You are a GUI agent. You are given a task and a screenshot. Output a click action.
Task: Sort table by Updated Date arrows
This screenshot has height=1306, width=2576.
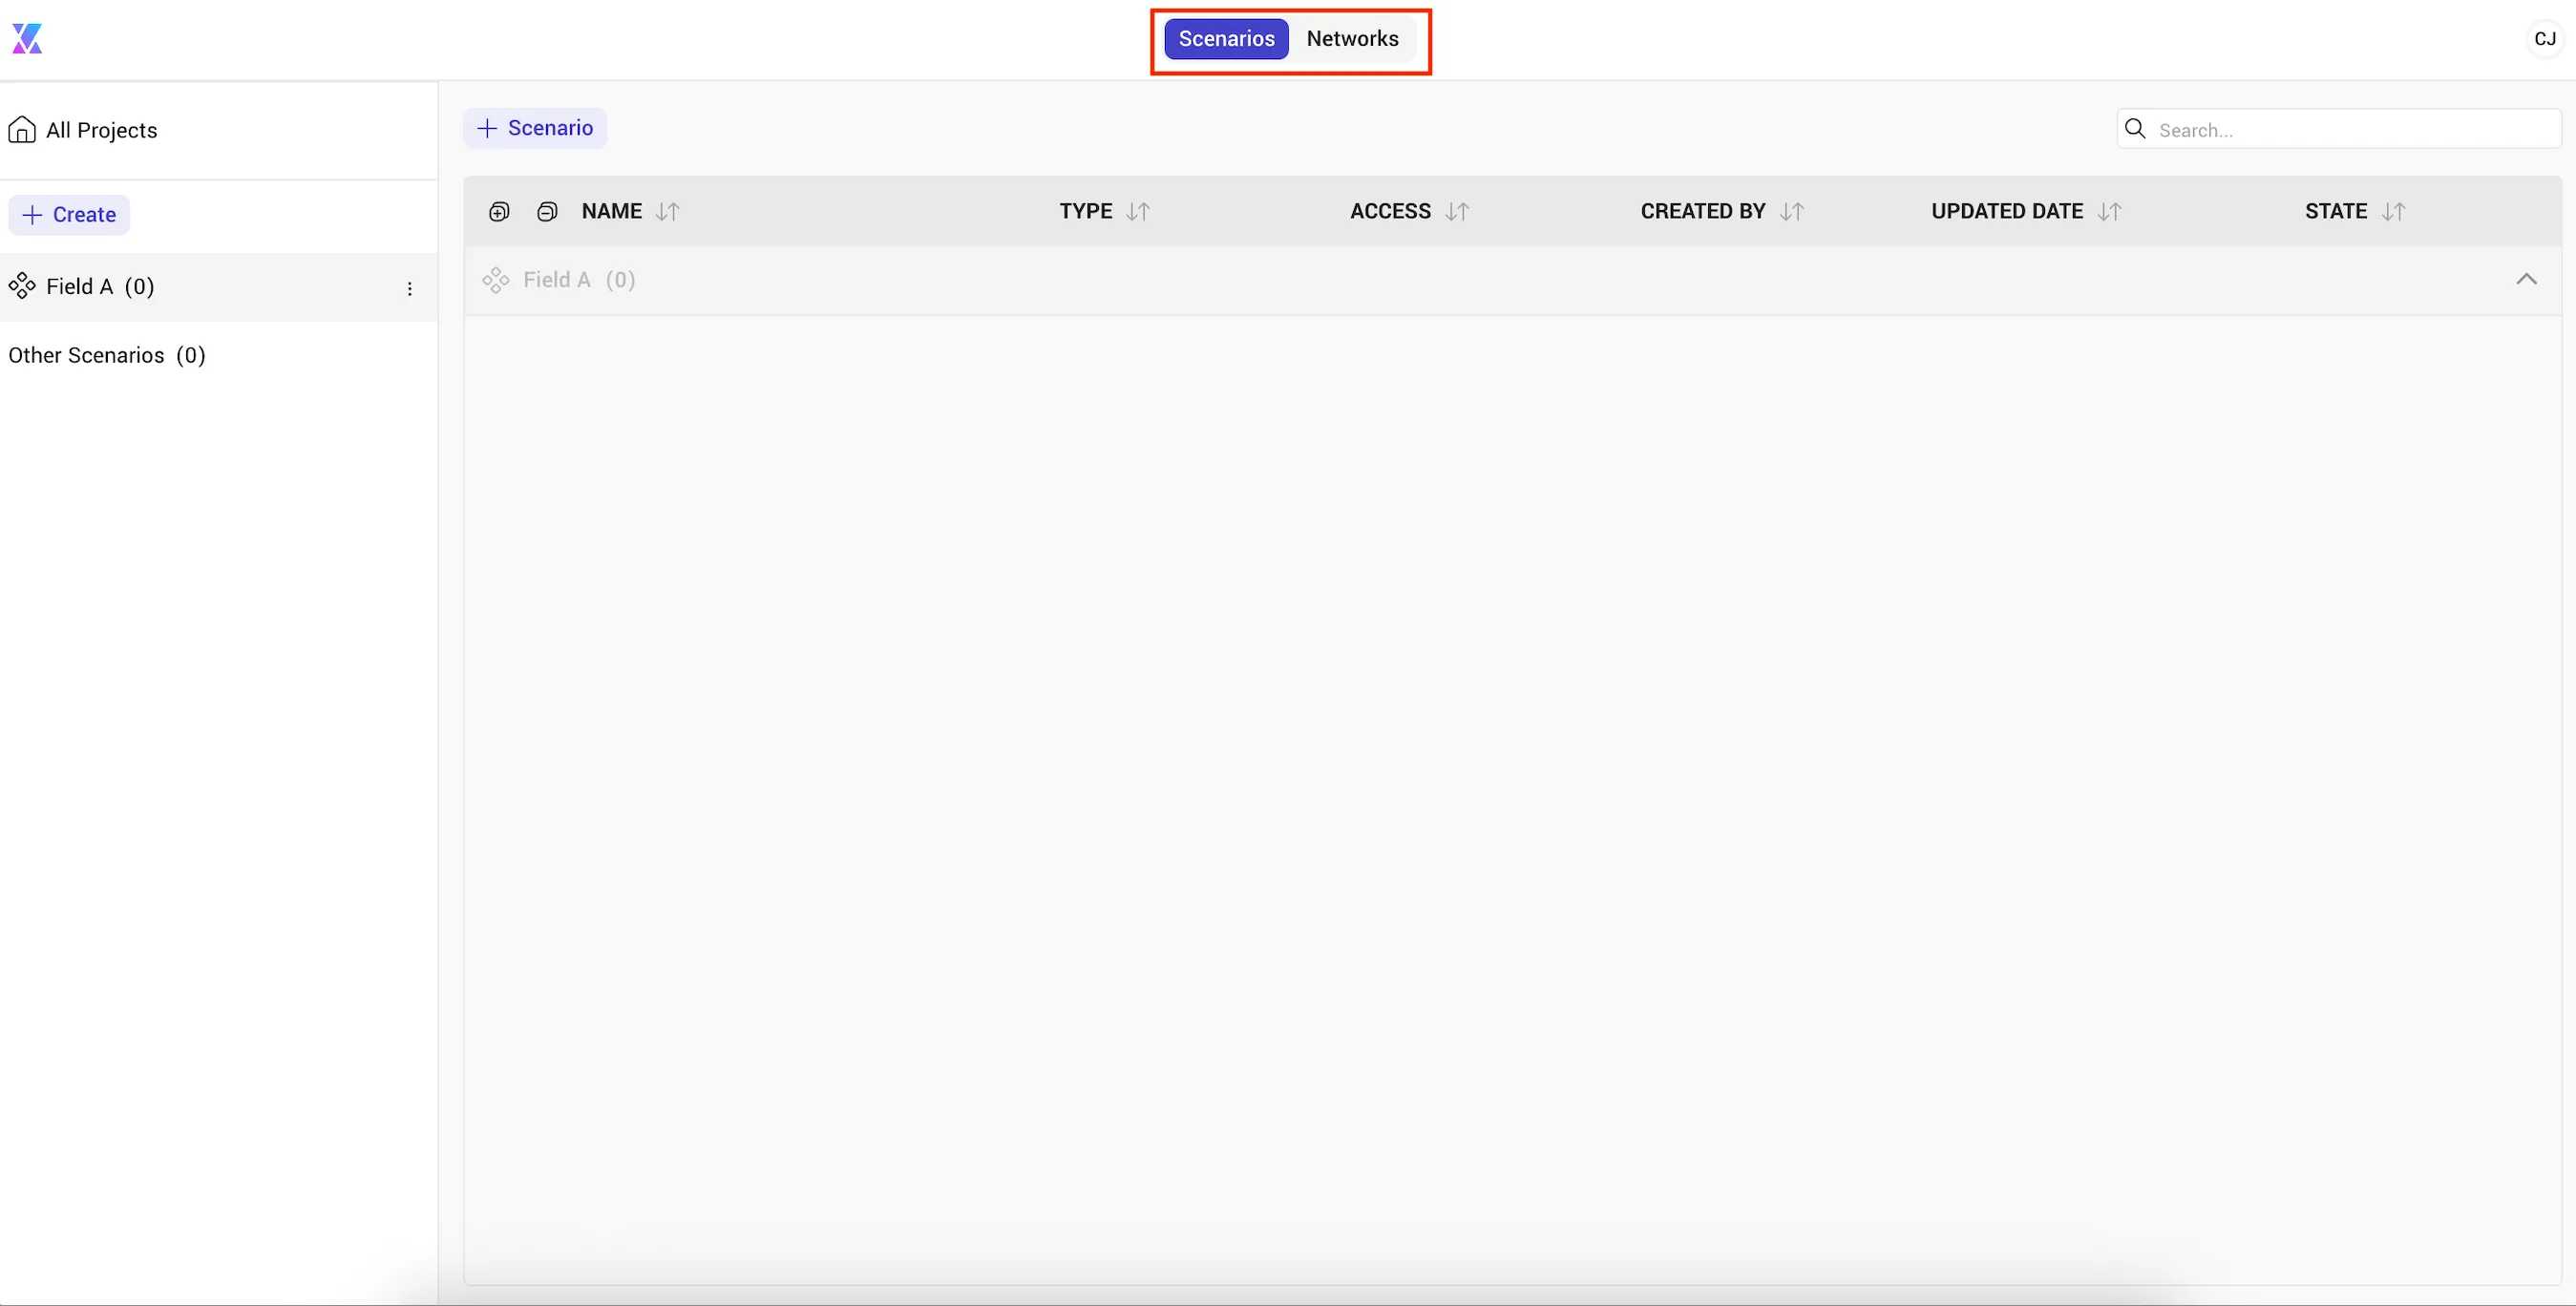click(2109, 211)
